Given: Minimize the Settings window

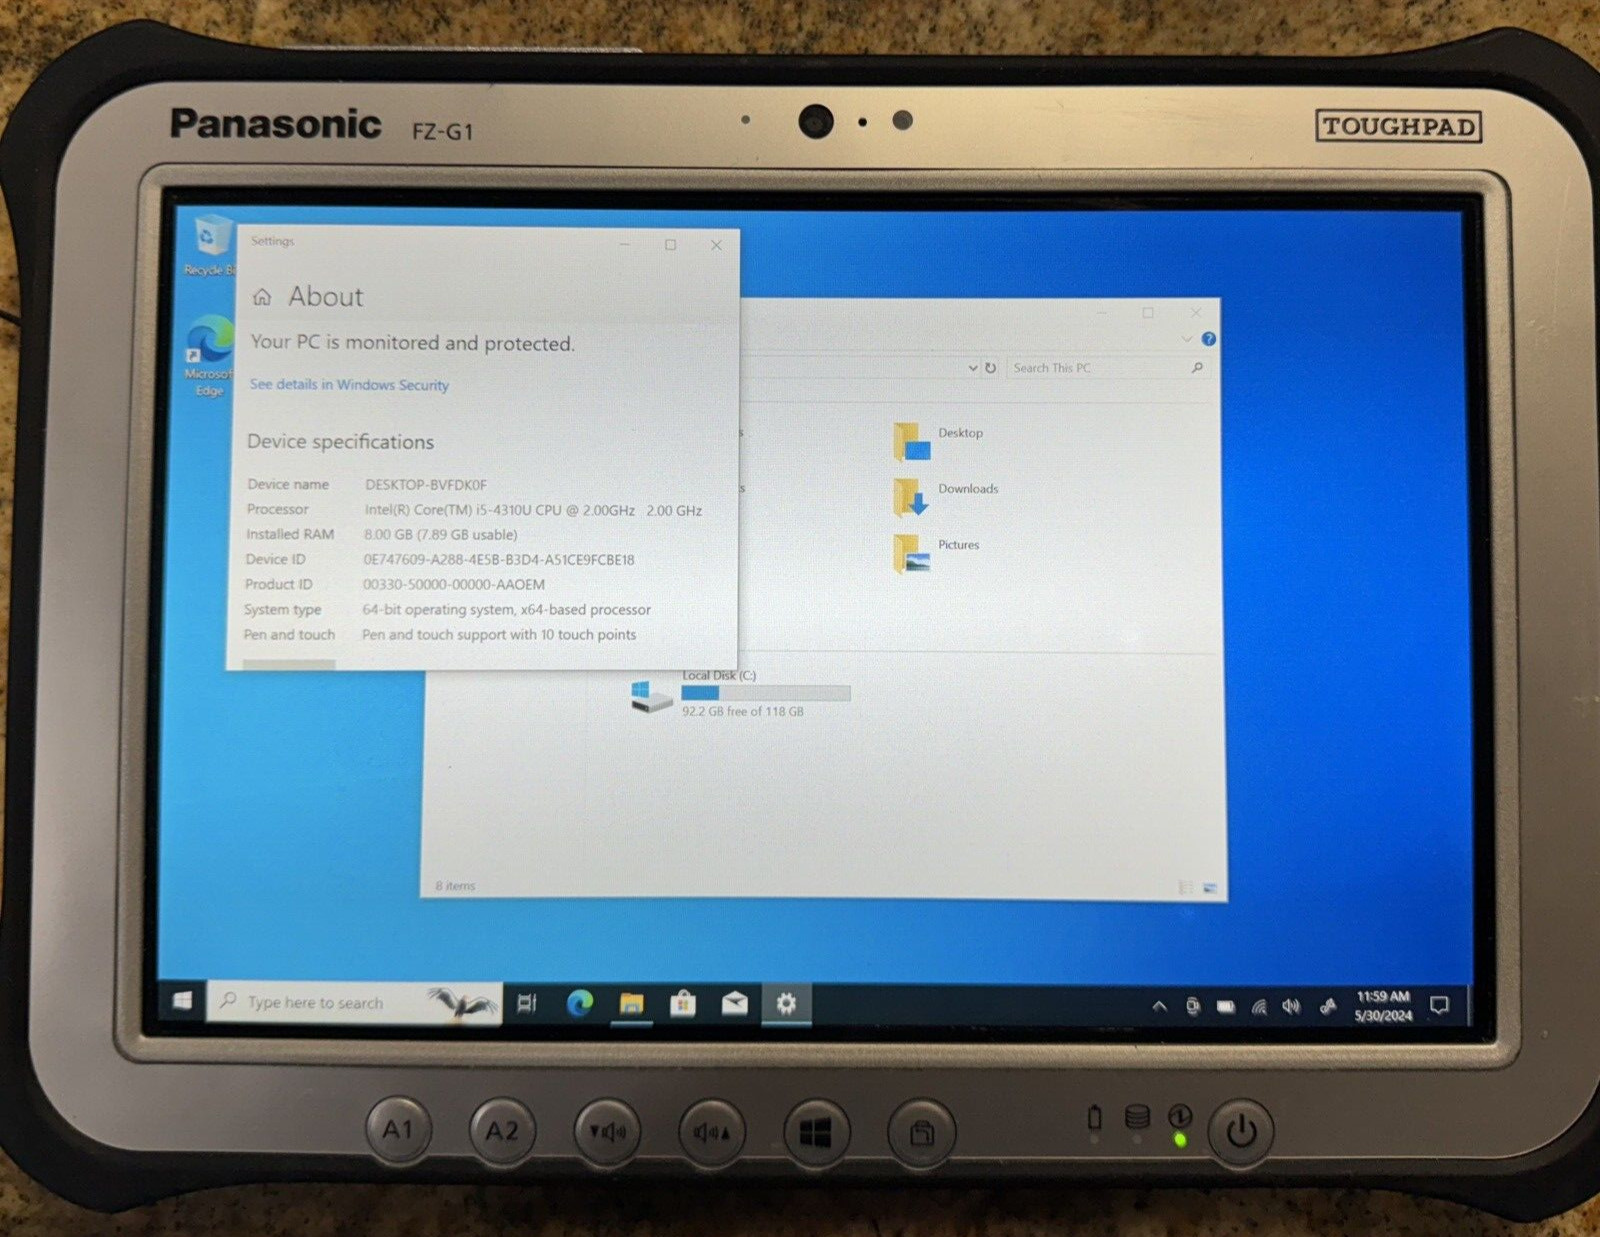Looking at the screenshot, I should tap(624, 244).
